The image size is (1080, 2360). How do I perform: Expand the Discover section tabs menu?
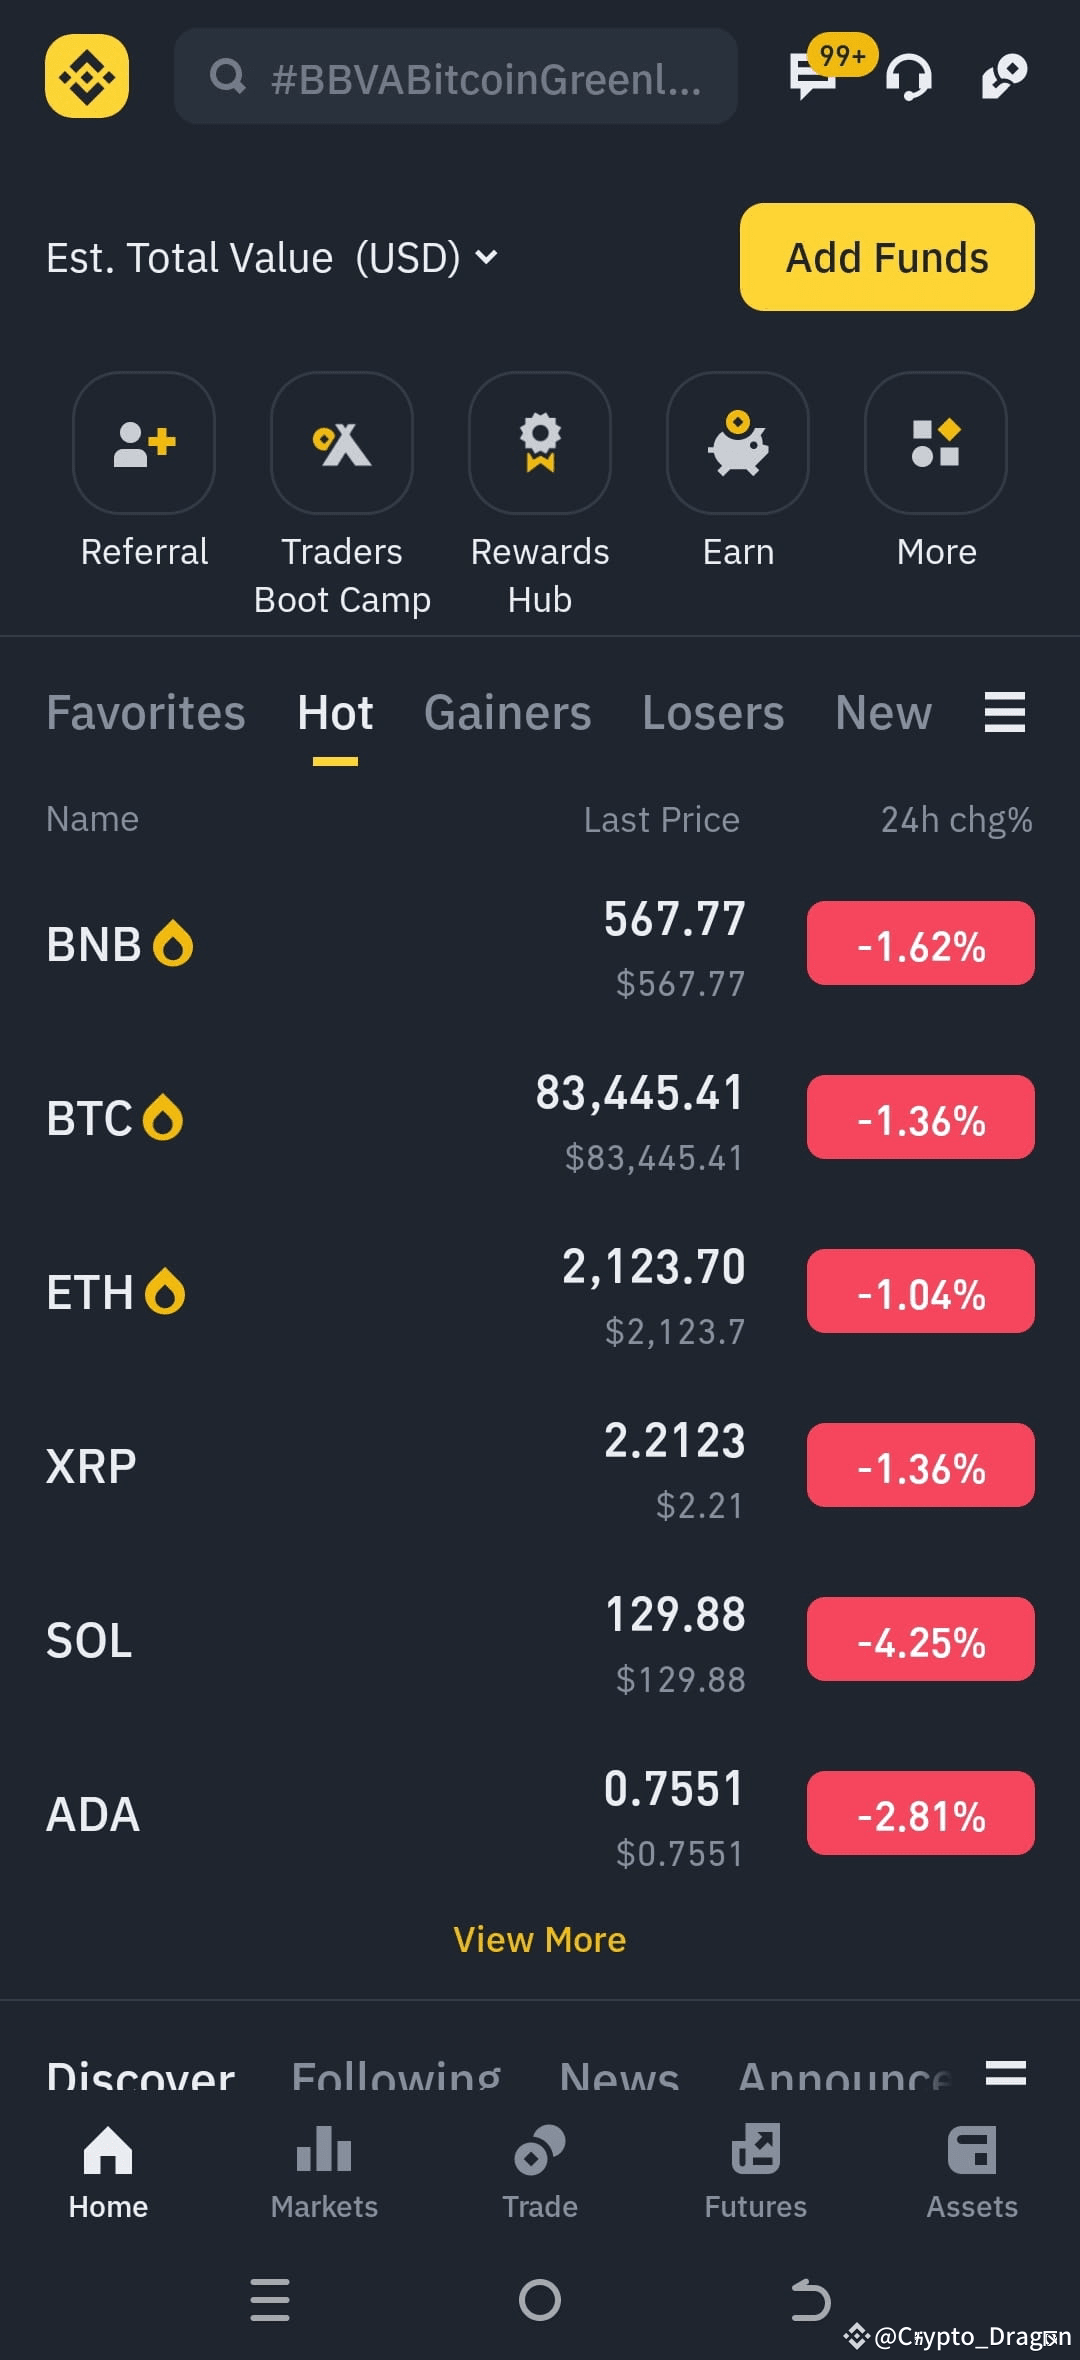click(x=1006, y=2072)
